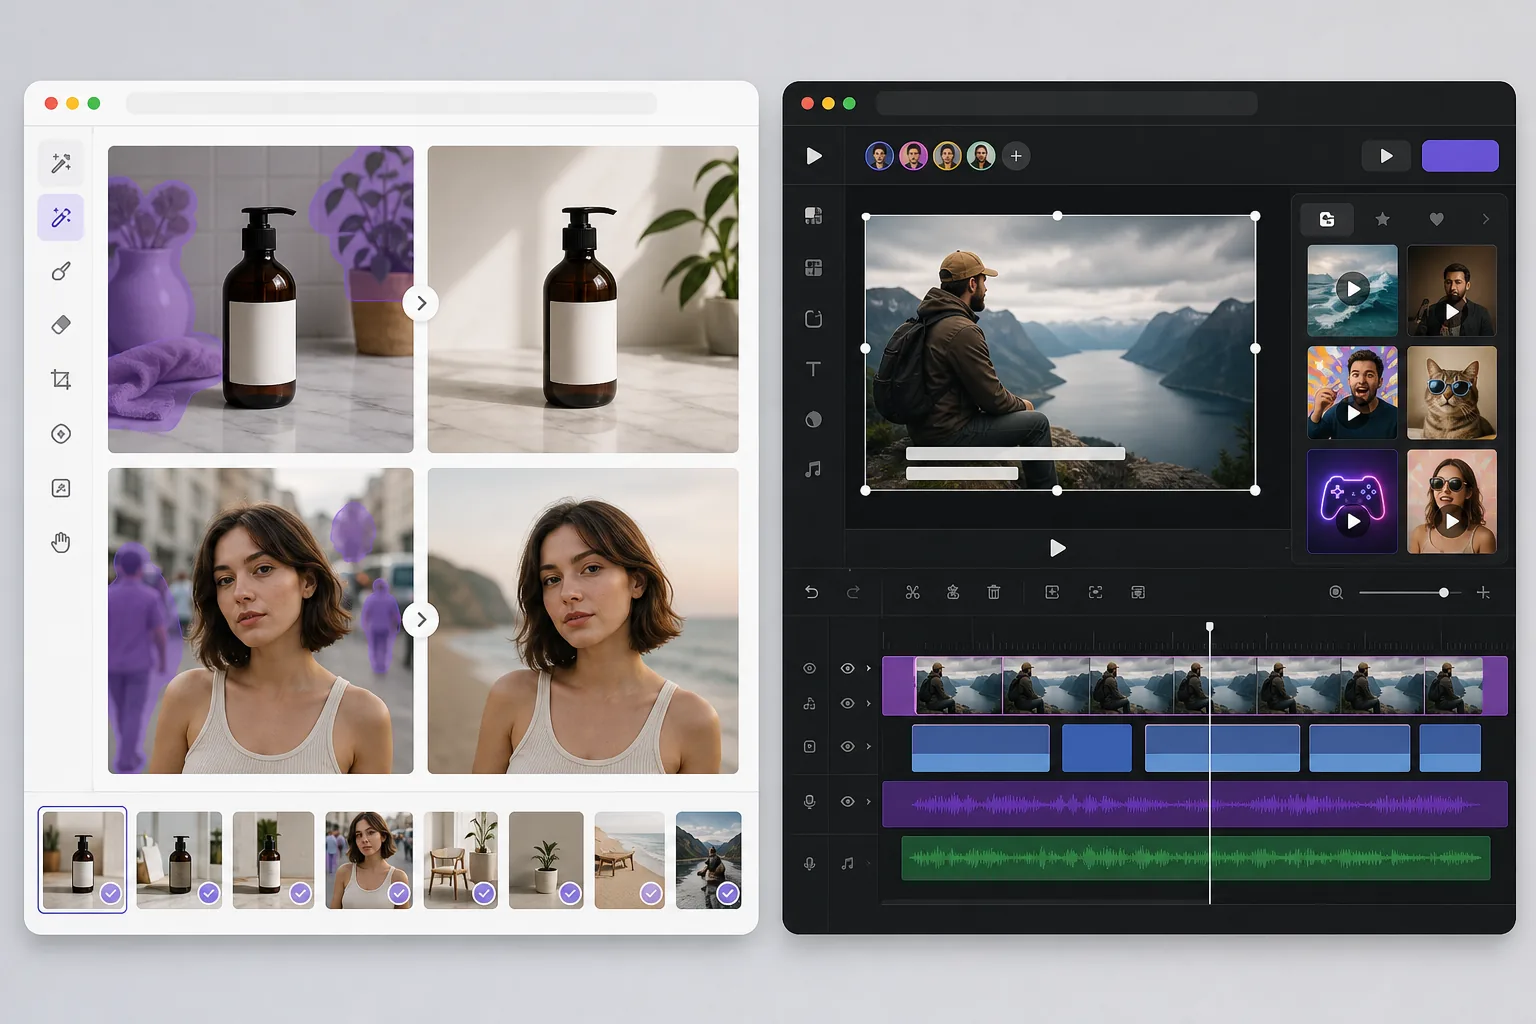Click the fourth collaborator avatar before the plus
The height and width of the screenshot is (1024, 1536).
click(981, 156)
